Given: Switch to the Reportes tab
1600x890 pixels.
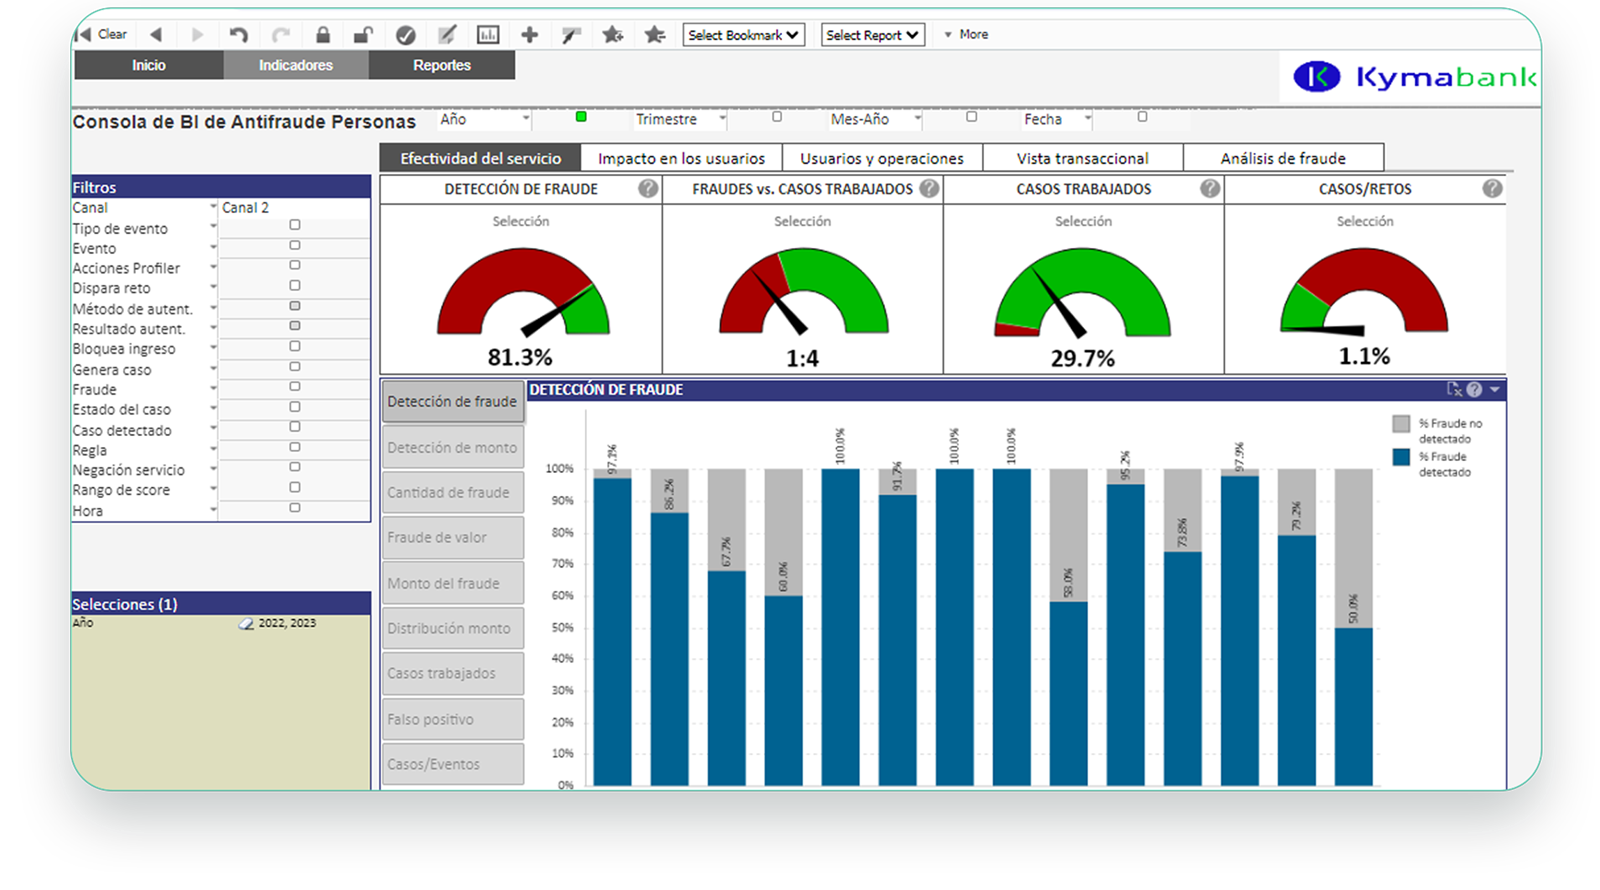Looking at the screenshot, I should coord(442,65).
